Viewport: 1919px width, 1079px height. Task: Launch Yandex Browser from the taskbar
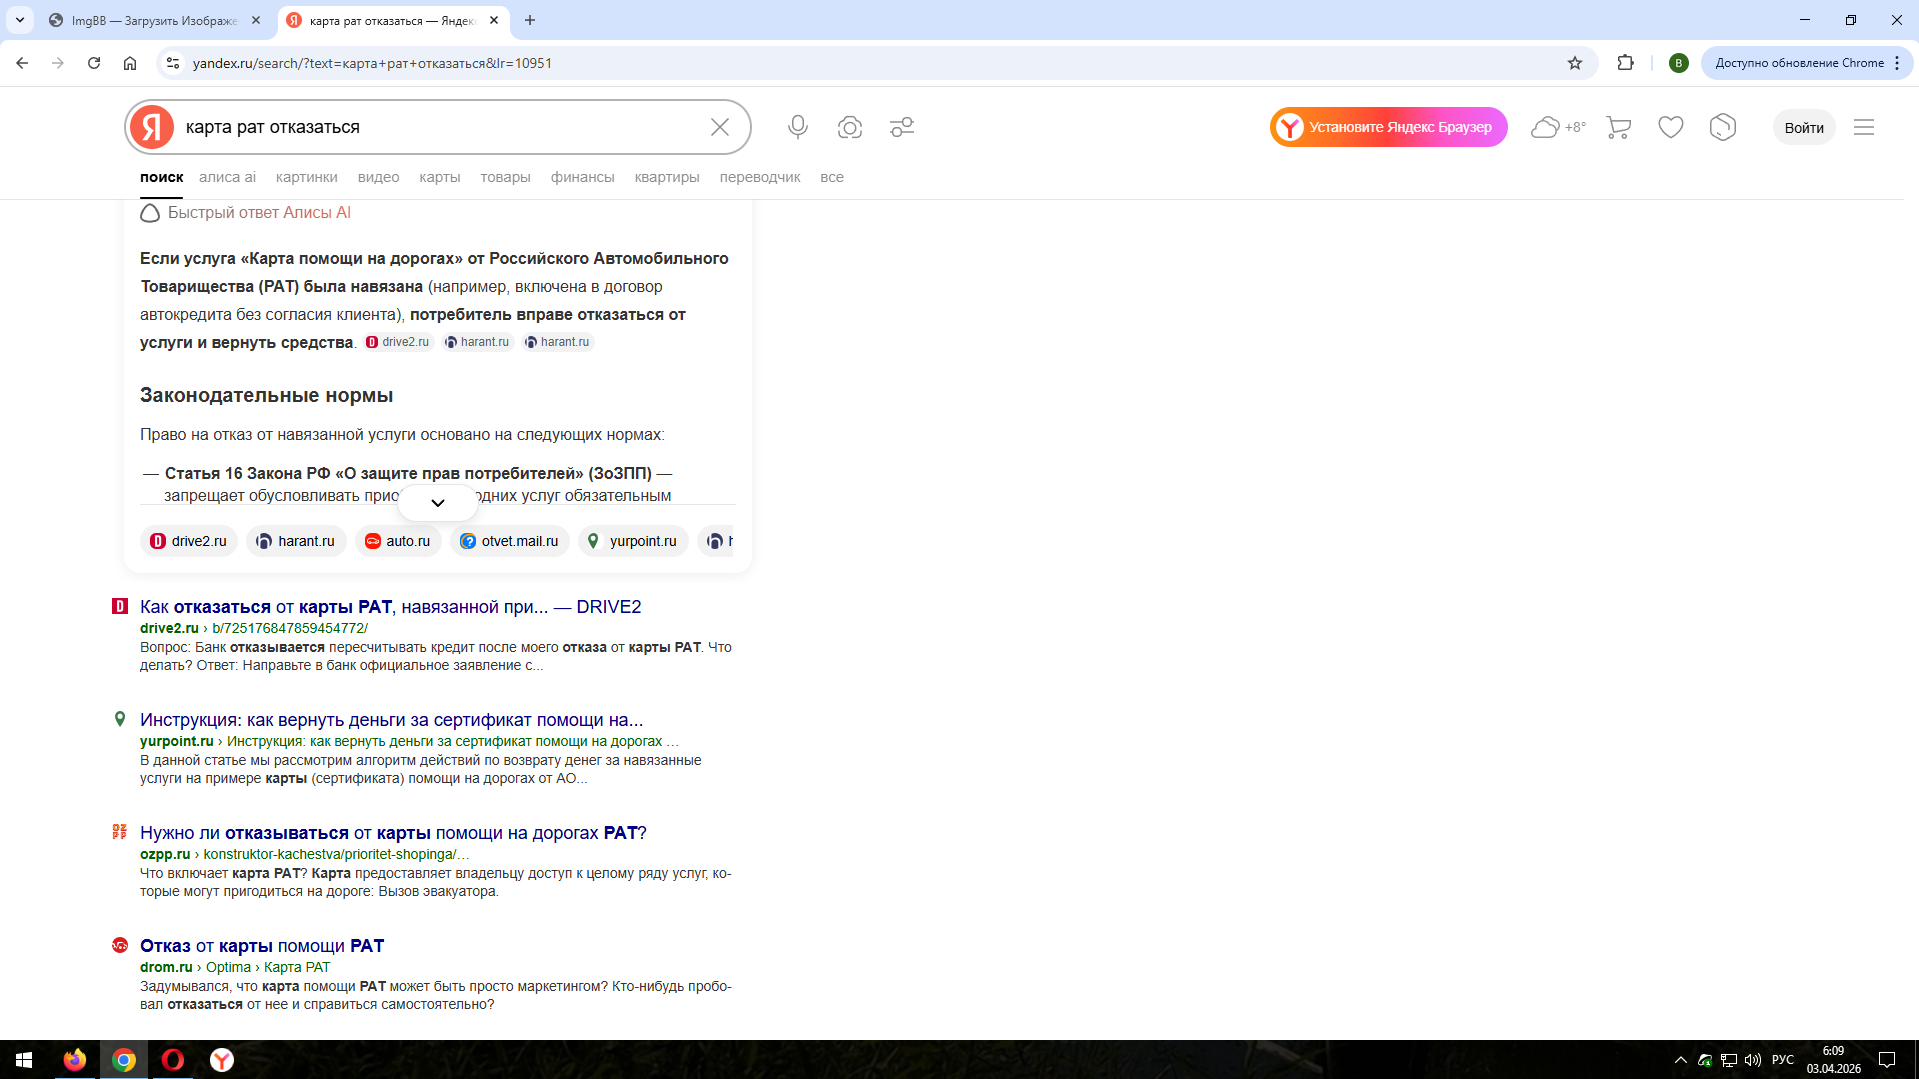tap(222, 1060)
